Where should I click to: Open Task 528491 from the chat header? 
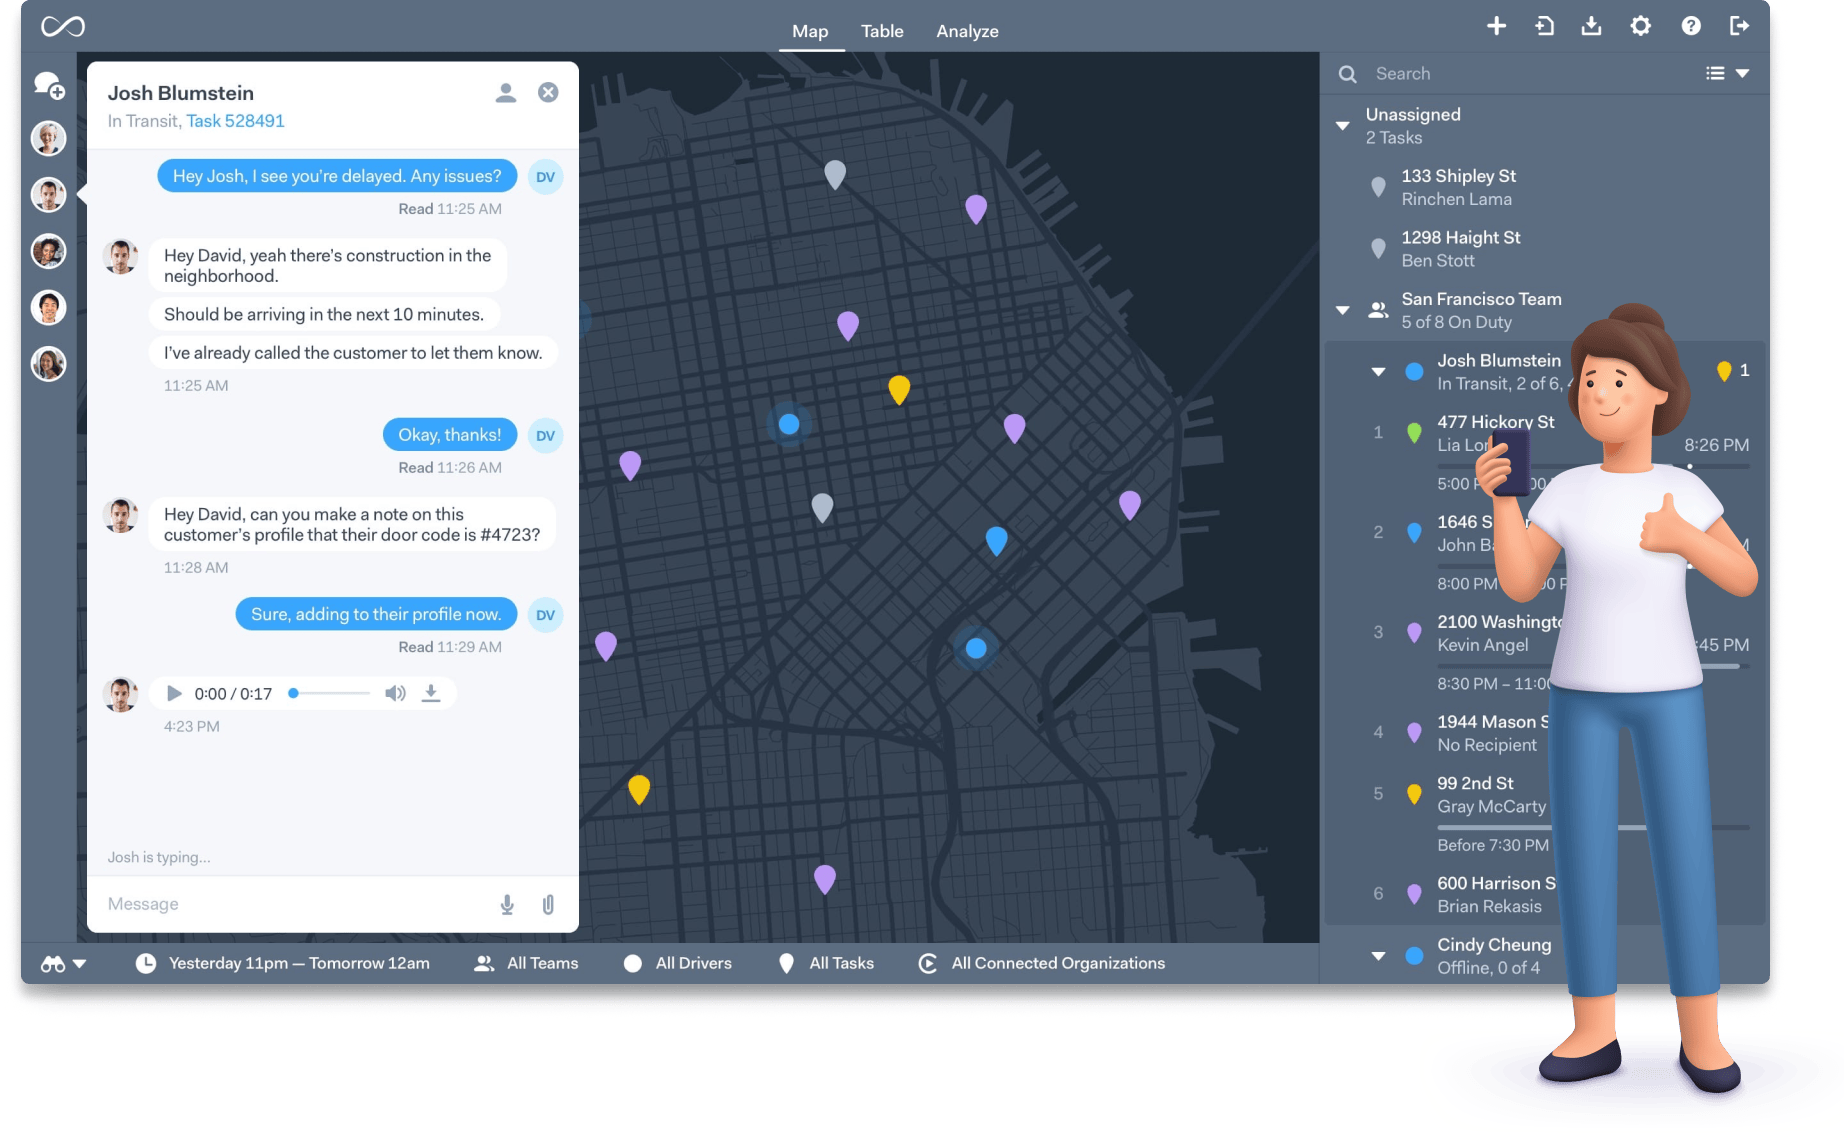(235, 120)
